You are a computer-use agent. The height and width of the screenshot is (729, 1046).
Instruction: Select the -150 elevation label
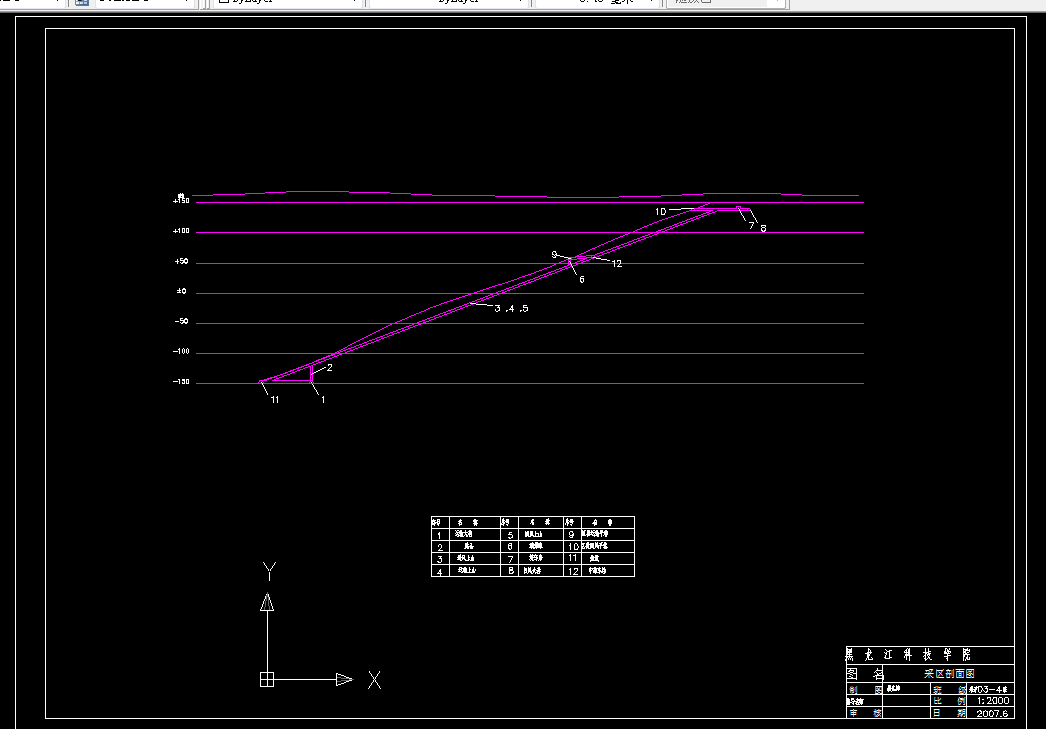(x=181, y=382)
